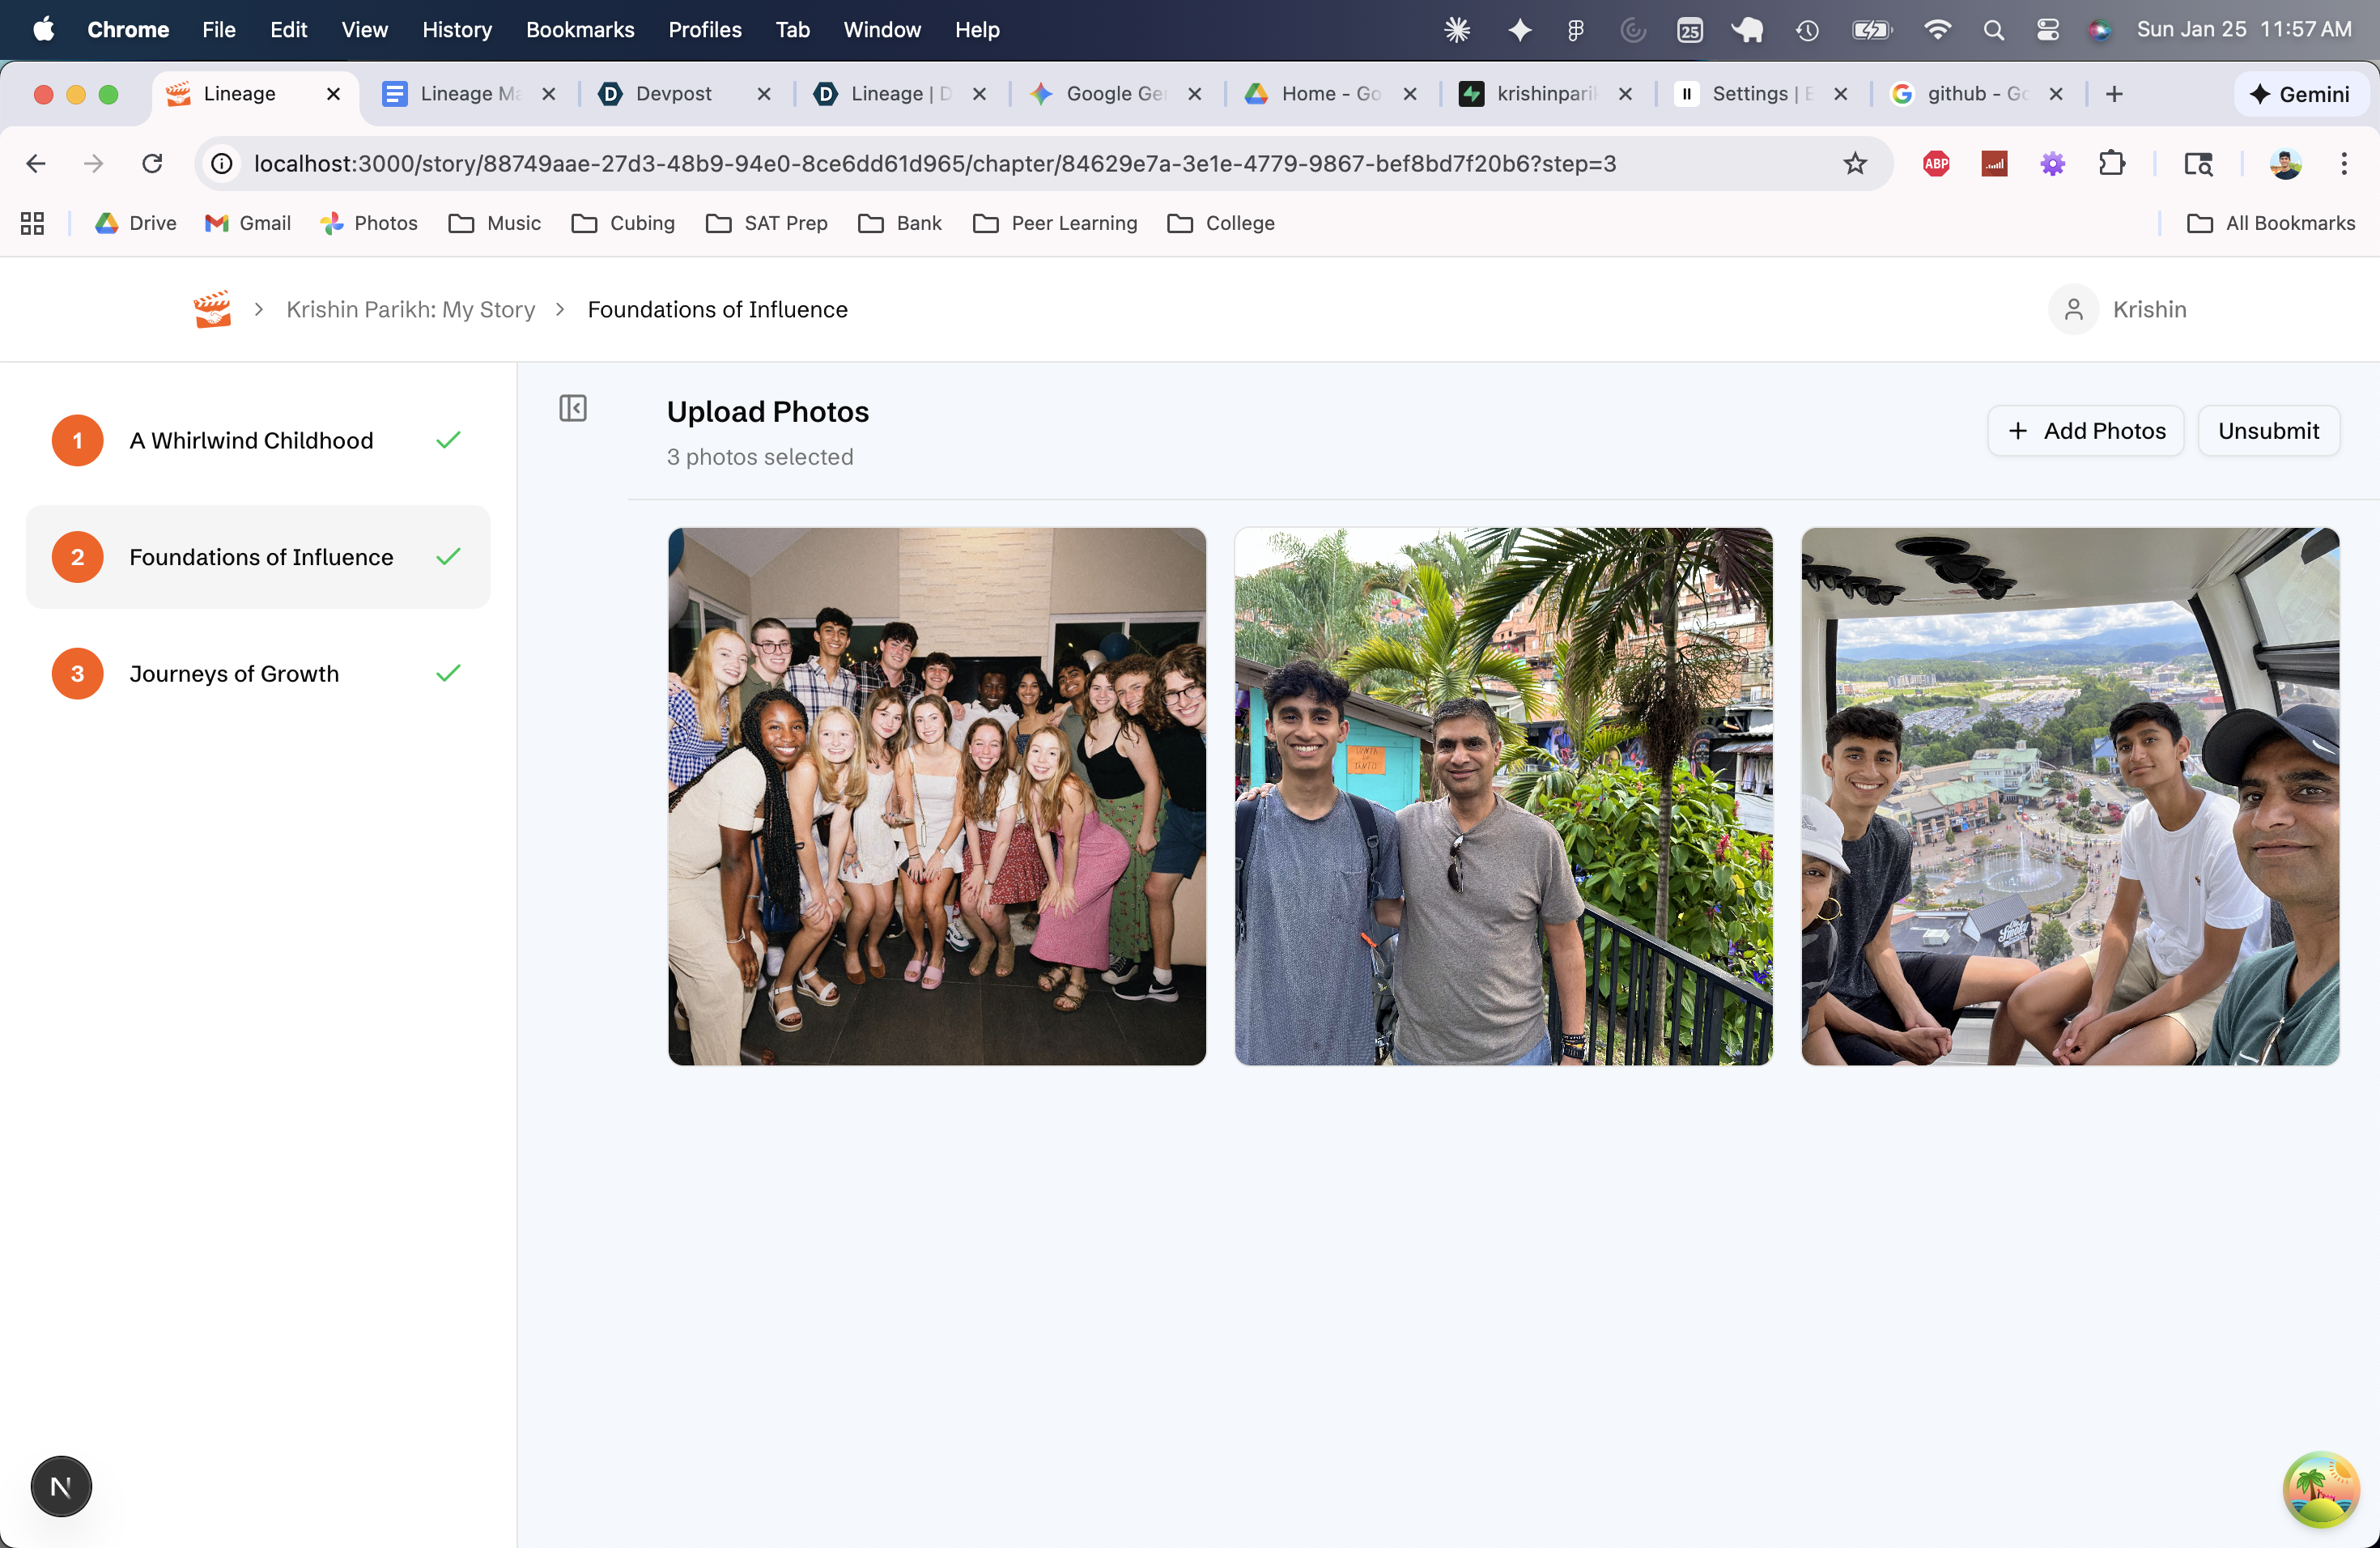Open the History menu
Viewport: 2380px width, 1548px height.
(456, 30)
